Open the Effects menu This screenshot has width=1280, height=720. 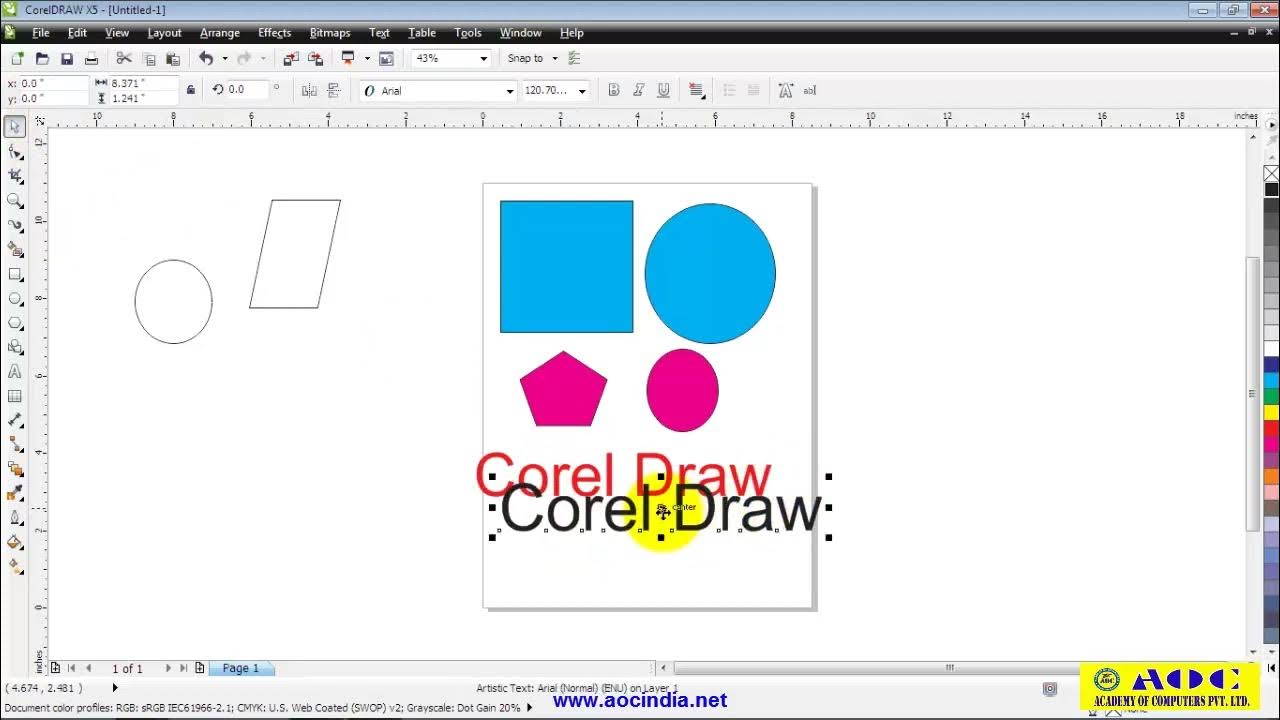pos(274,33)
